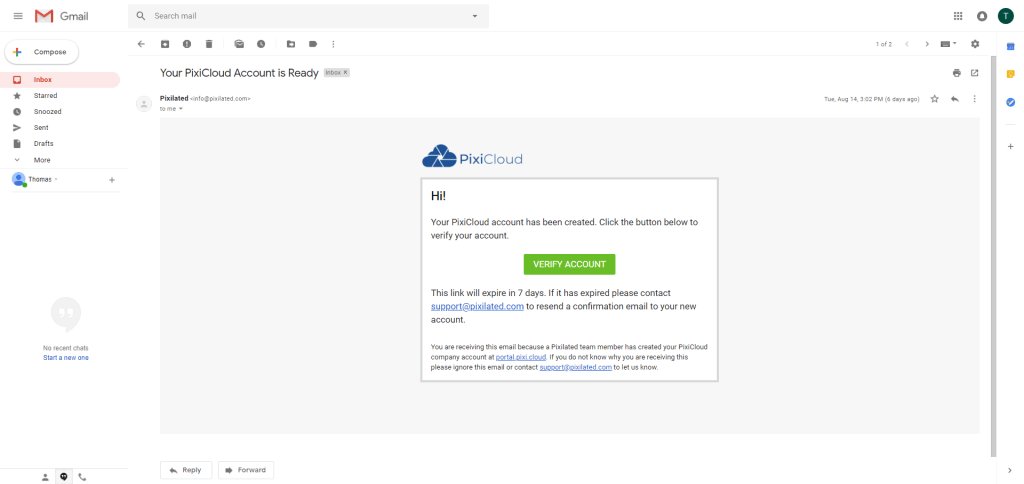The width and height of the screenshot is (1024, 484).
Task: Archive this conversation
Action: [x=165, y=44]
